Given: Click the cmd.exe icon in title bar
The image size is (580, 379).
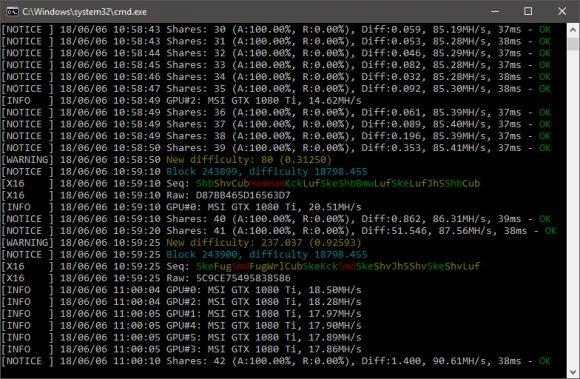Looking at the screenshot, I should click(12, 12).
